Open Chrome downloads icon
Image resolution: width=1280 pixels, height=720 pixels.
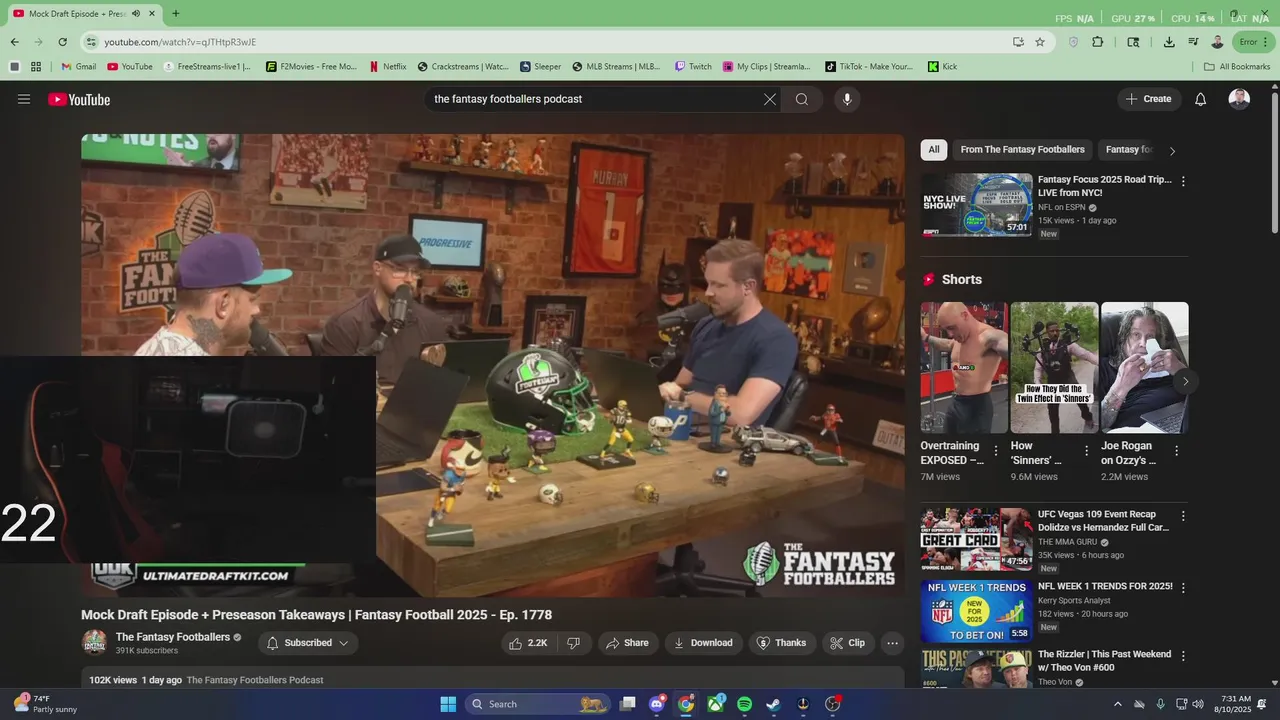pyautogui.click(x=1169, y=42)
